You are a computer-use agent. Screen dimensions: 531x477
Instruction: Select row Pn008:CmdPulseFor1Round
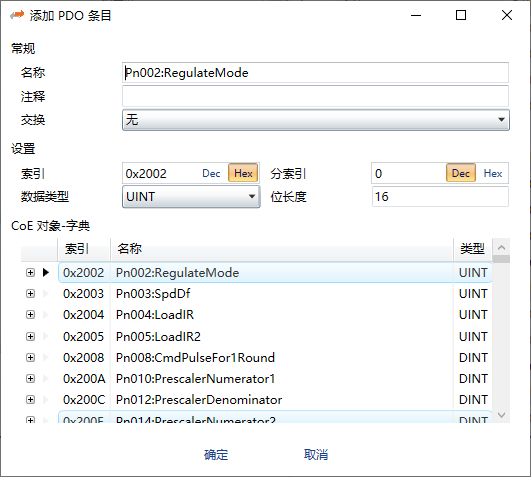pos(275,357)
